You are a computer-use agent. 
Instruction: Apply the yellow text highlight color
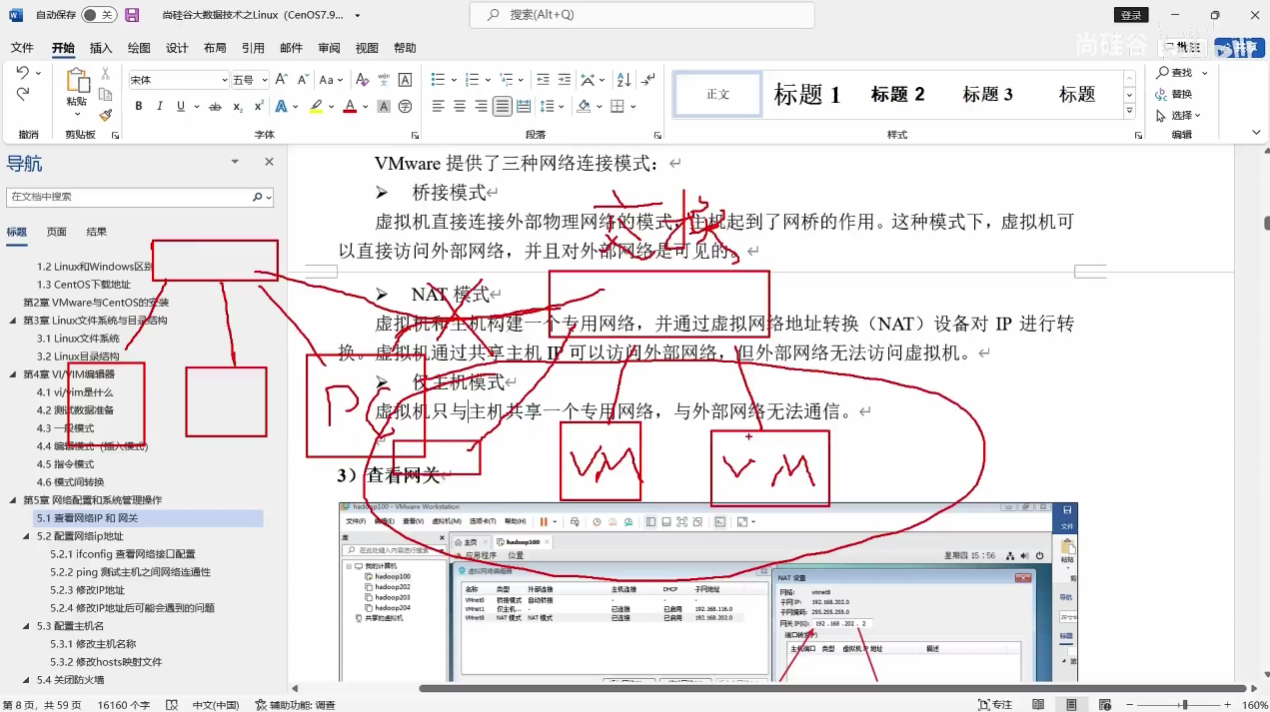(x=316, y=107)
